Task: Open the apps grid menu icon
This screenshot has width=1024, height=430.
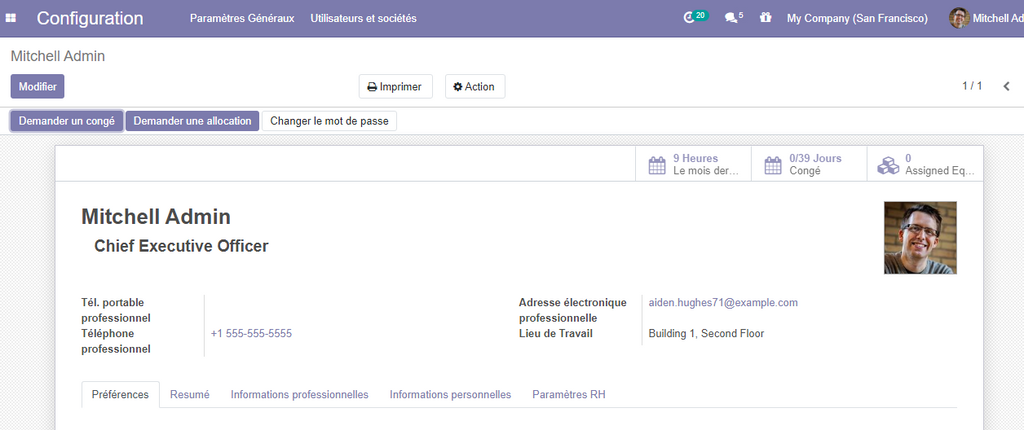Action: pos(12,18)
